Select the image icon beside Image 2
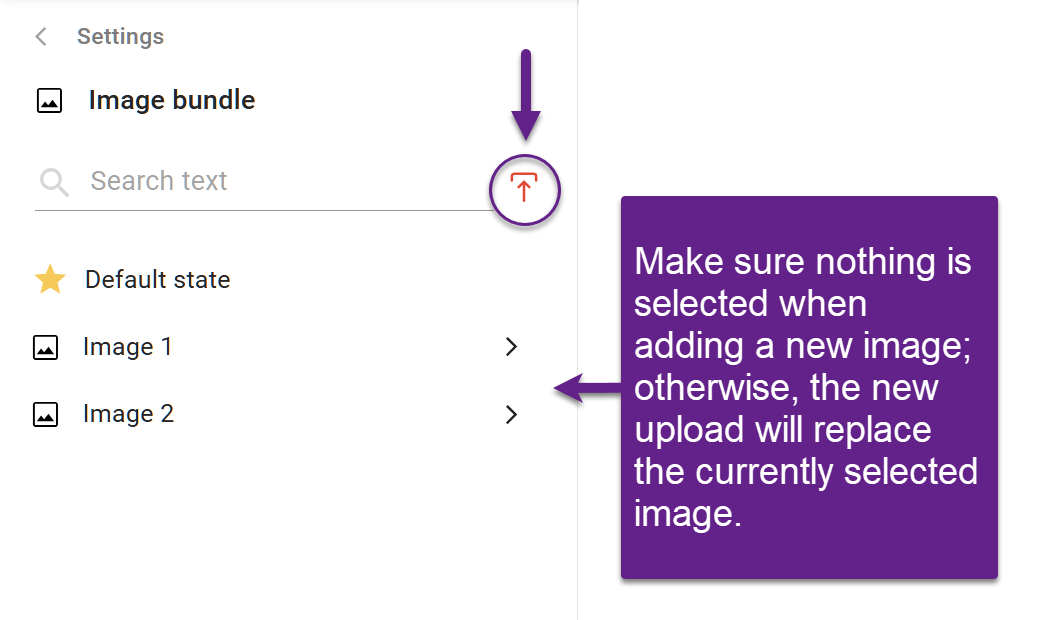Image resolution: width=1039 pixels, height=620 pixels. point(47,414)
